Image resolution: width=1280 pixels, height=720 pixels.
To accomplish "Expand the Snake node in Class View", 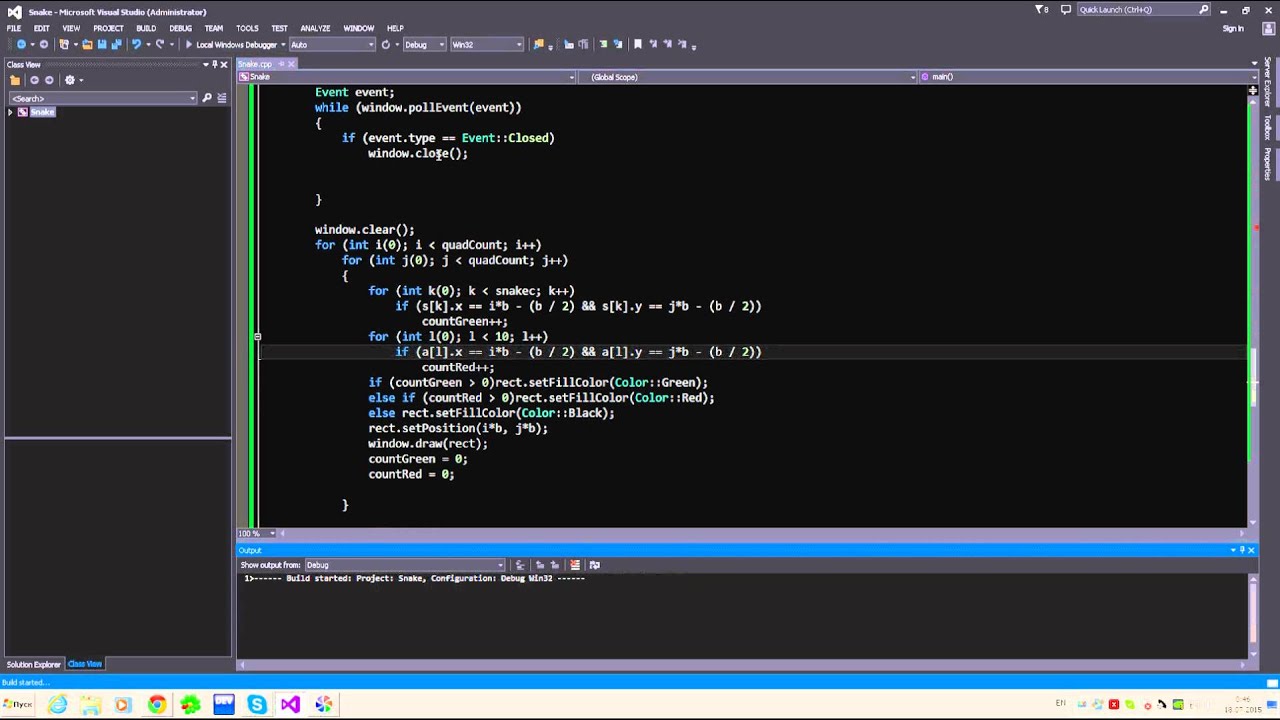I will coord(10,112).
